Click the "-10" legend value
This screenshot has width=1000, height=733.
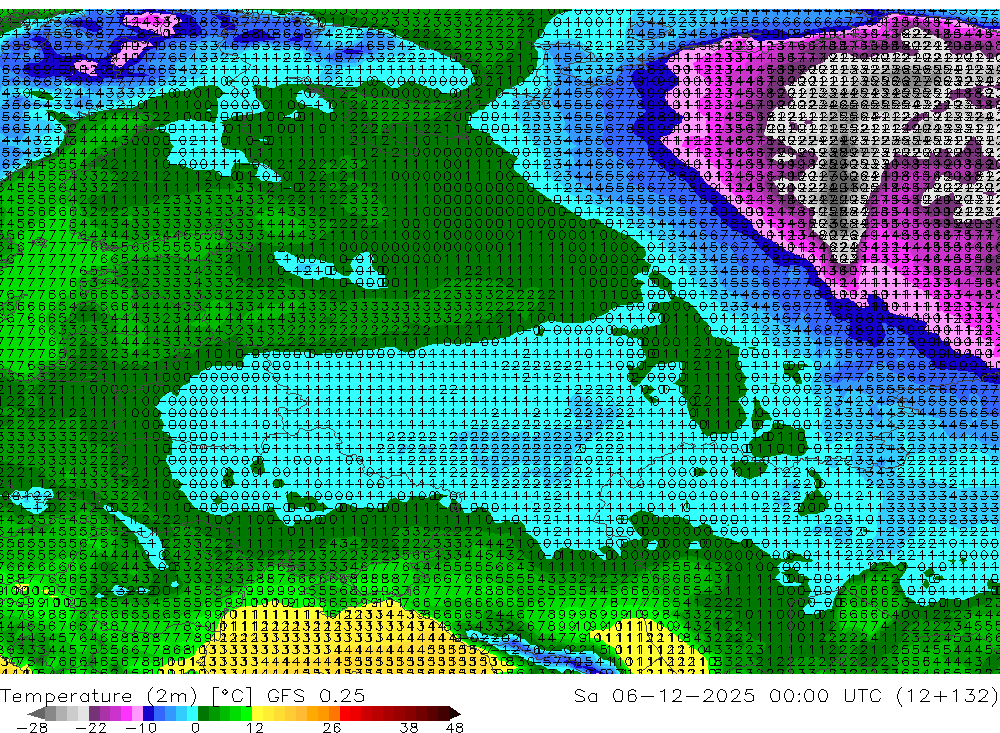coord(141,728)
